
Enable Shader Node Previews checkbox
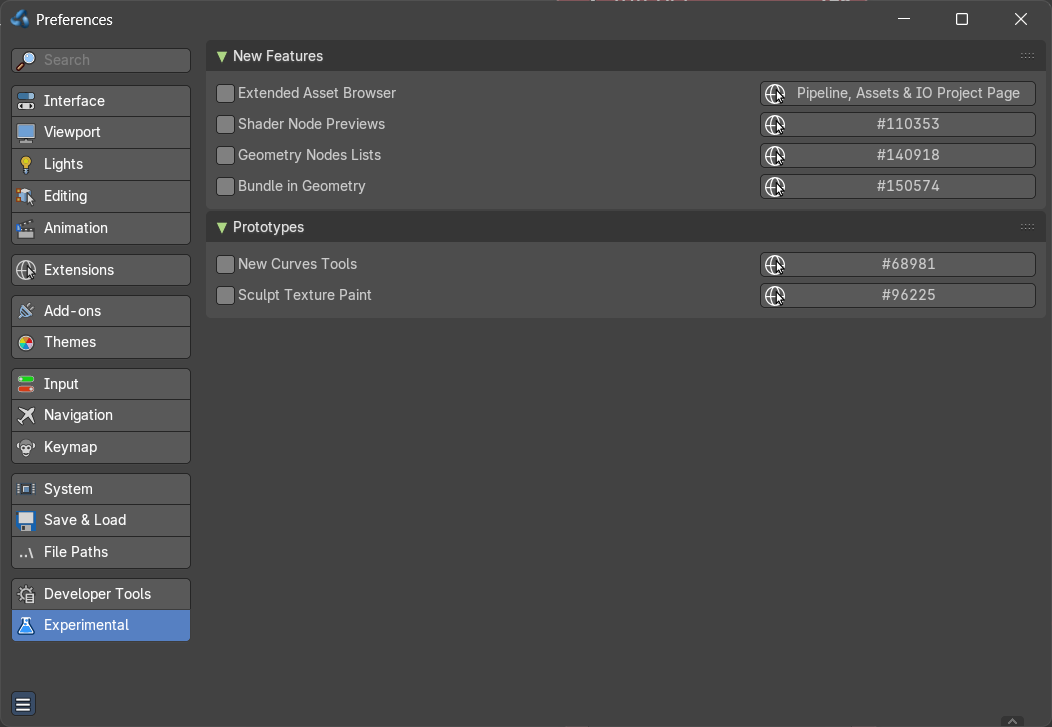click(x=225, y=124)
